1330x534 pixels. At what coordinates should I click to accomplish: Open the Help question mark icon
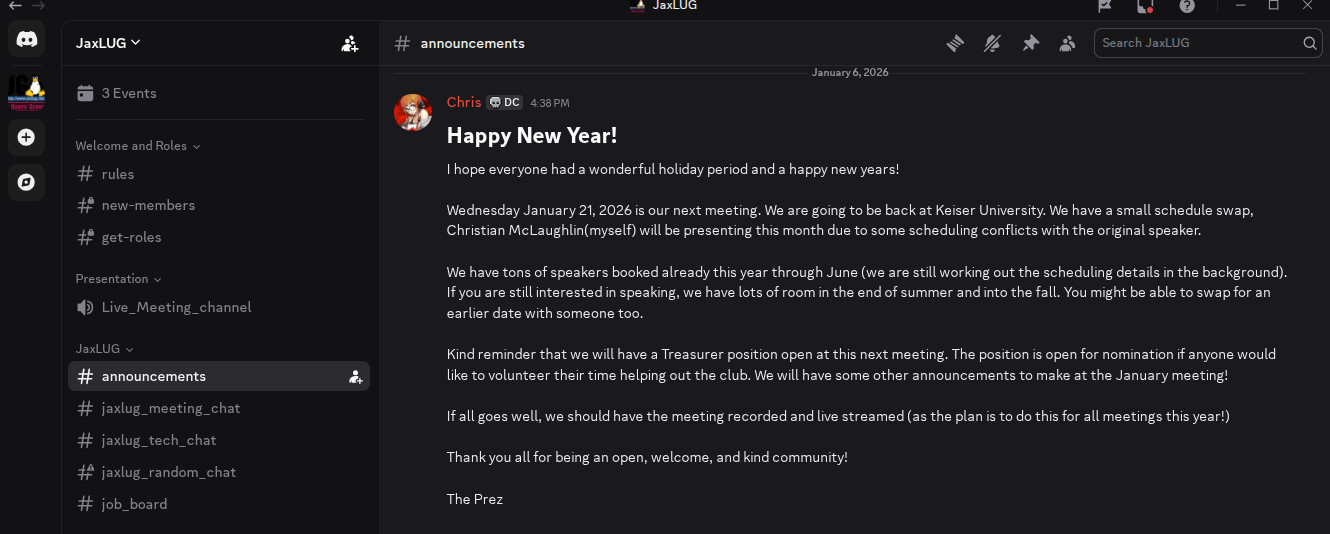(1187, 6)
